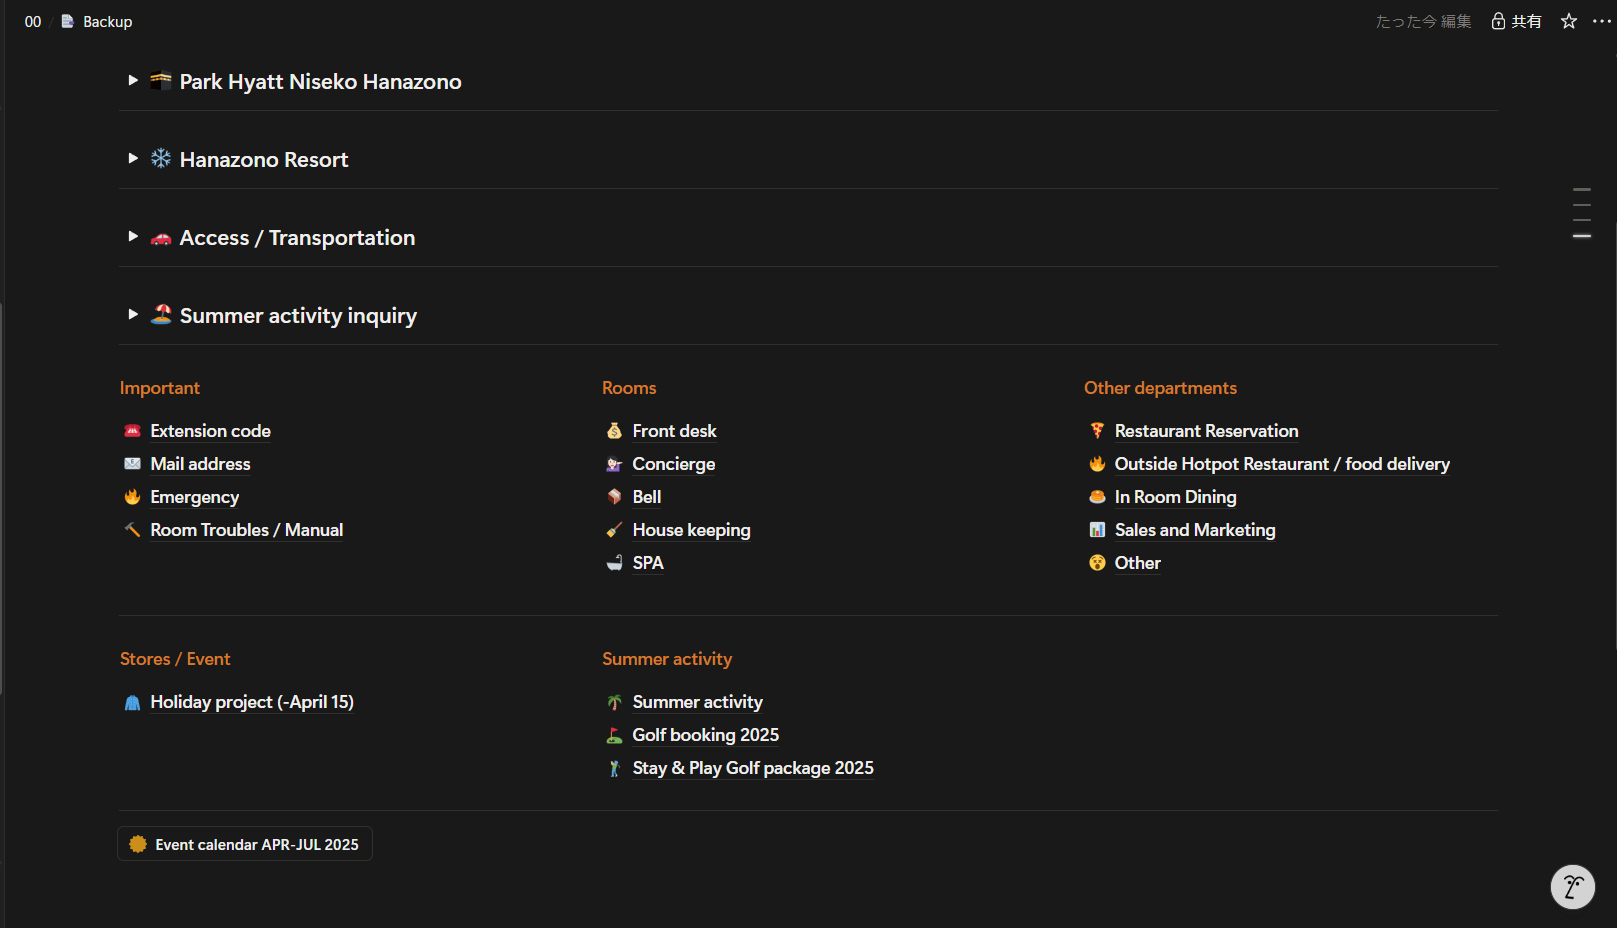Go to the House keeping page

click(x=691, y=530)
